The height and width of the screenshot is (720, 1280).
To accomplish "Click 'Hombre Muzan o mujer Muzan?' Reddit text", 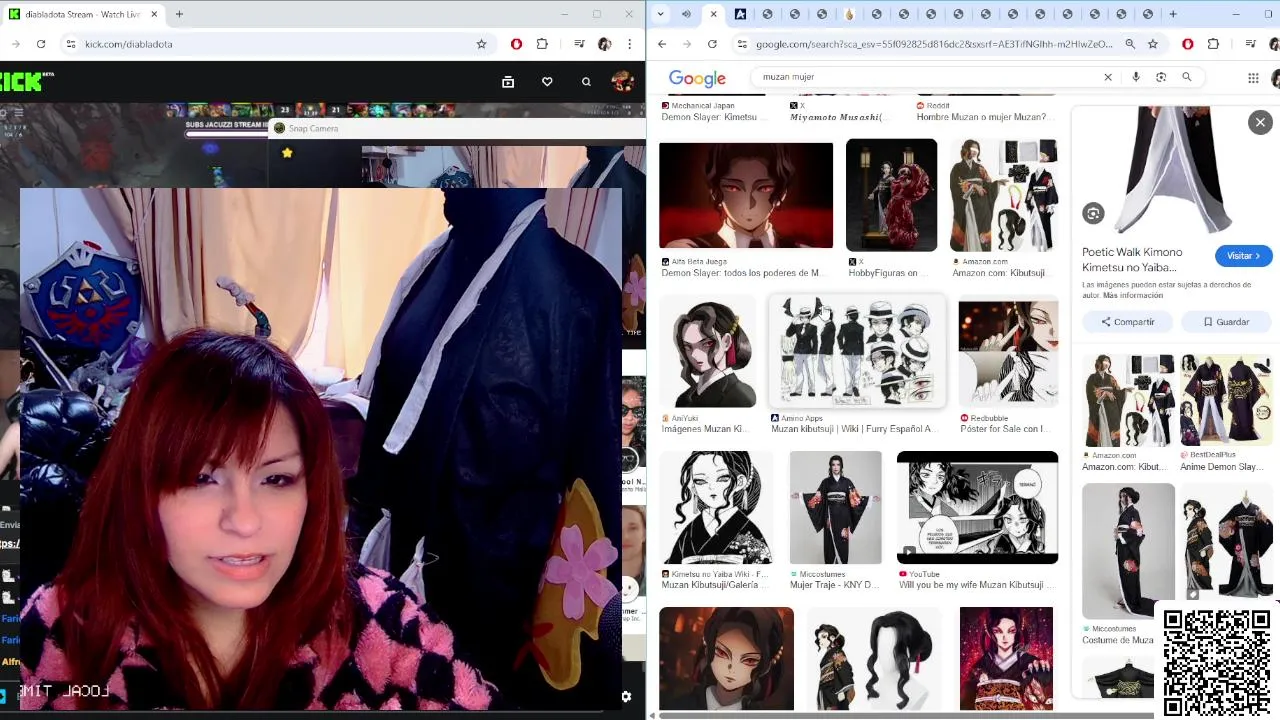I will coord(981,117).
